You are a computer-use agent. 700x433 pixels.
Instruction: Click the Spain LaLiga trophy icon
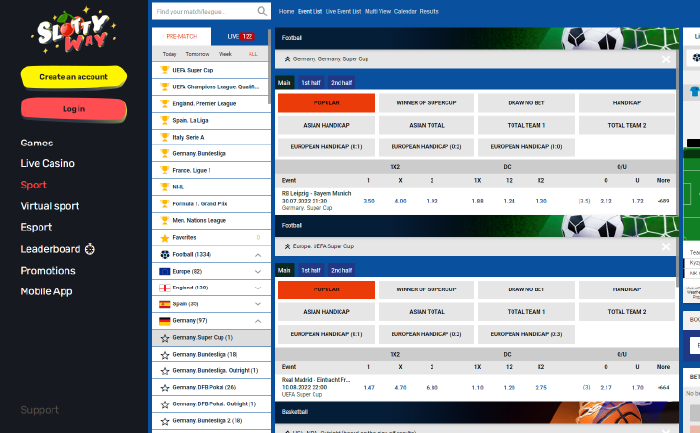(165, 121)
